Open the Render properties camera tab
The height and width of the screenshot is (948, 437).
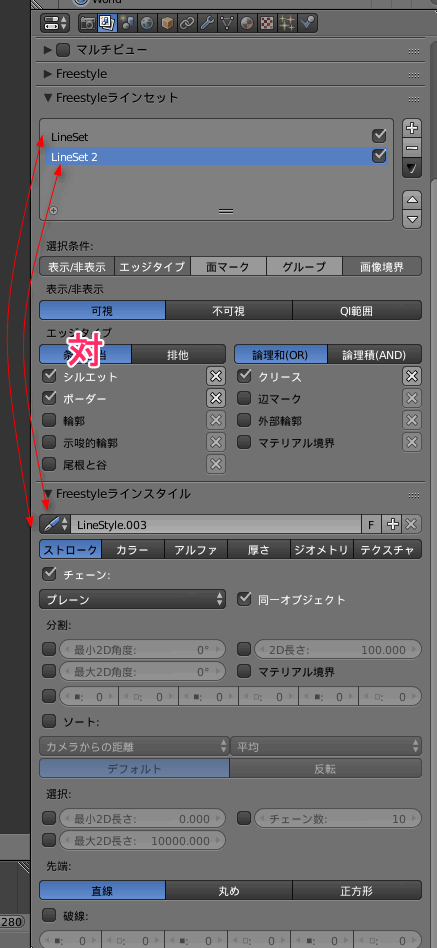pyautogui.click(x=88, y=23)
